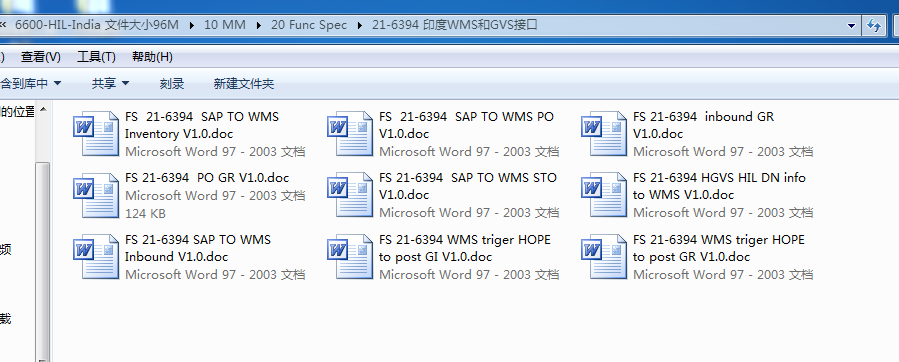Image resolution: width=899 pixels, height=362 pixels.
Task: Select Word icon of SAP TO WMS Inventory V1.0.doc
Action: 96,134
